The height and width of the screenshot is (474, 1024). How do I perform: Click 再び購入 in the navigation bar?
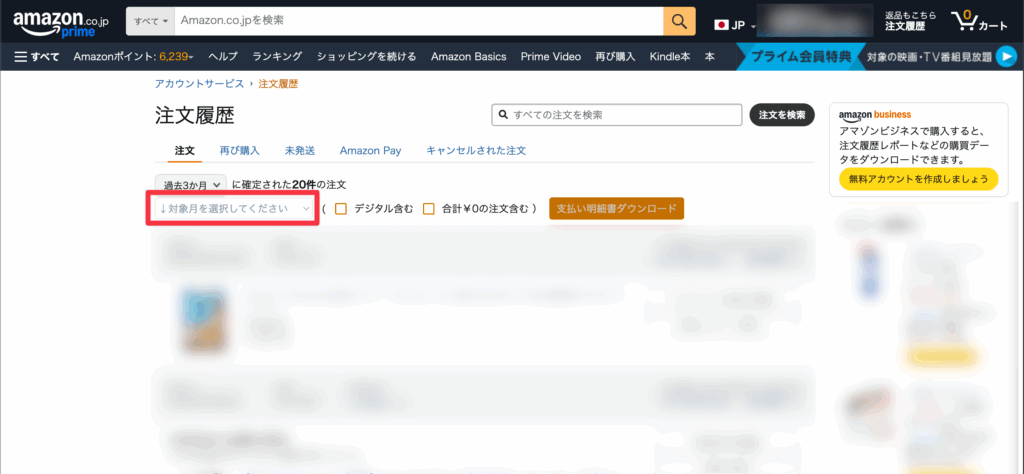coord(615,57)
